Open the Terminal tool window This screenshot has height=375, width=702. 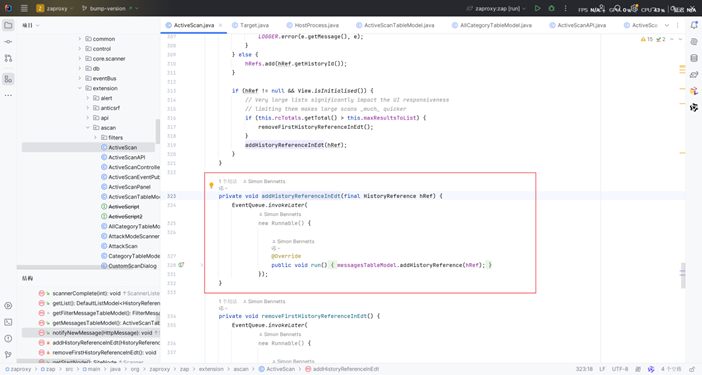coord(8,322)
